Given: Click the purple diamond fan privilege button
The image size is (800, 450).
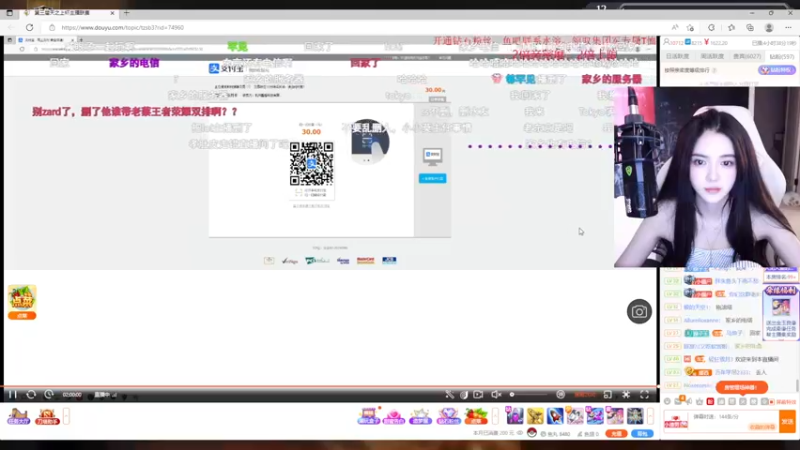Looking at the screenshot, I should (777, 70).
